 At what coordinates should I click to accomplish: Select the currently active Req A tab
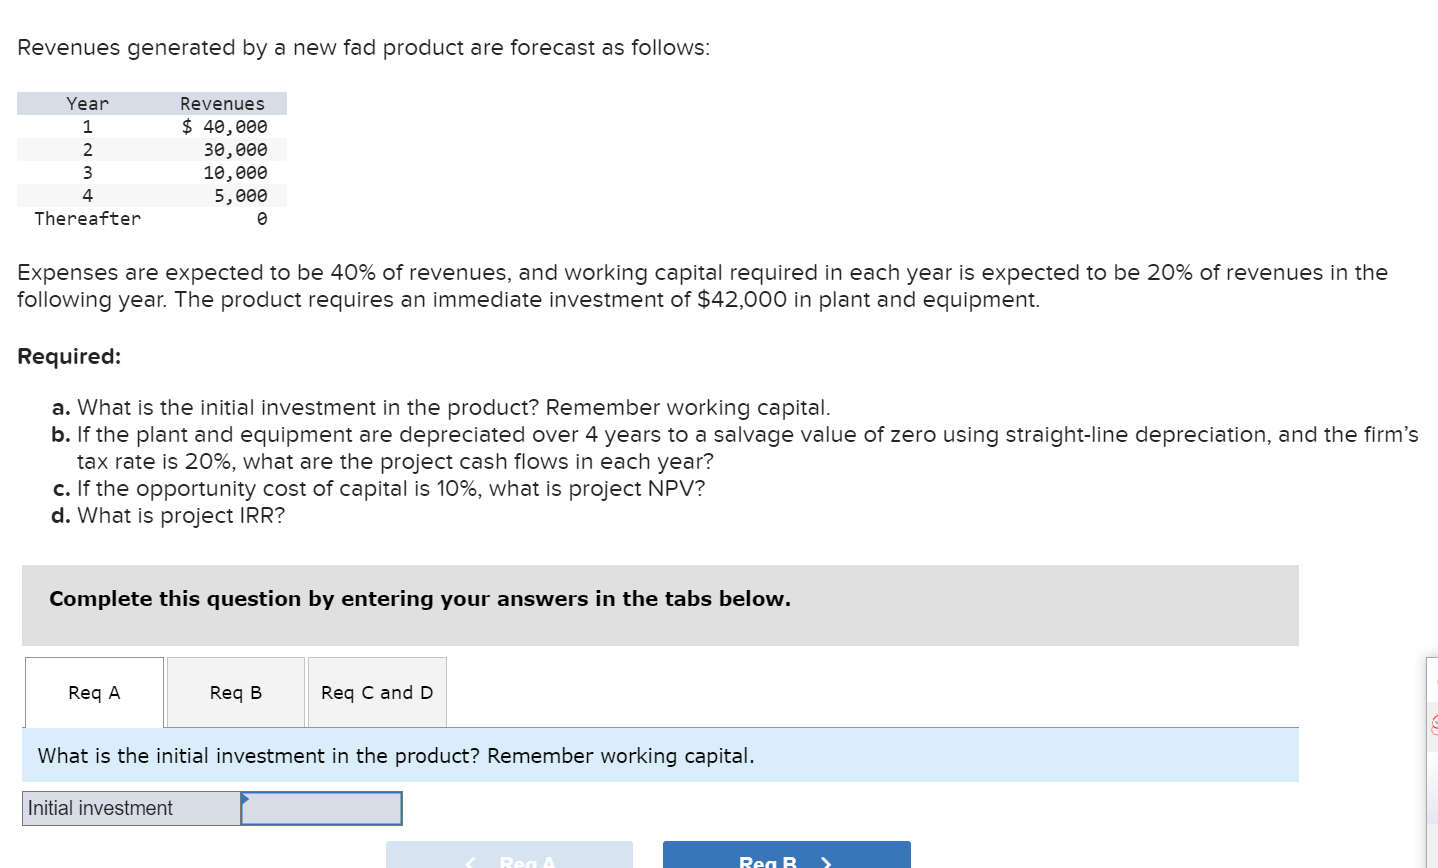click(x=93, y=692)
